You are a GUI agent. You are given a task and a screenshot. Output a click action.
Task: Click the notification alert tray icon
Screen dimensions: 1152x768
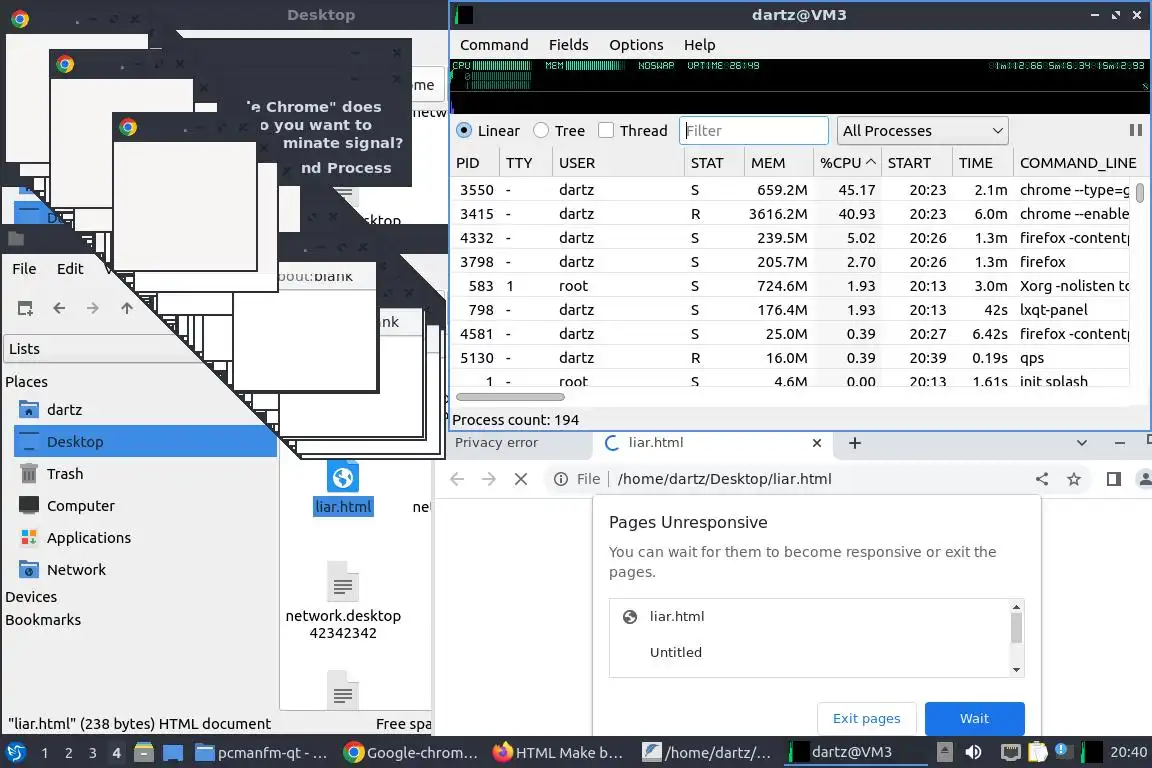(x=1062, y=751)
